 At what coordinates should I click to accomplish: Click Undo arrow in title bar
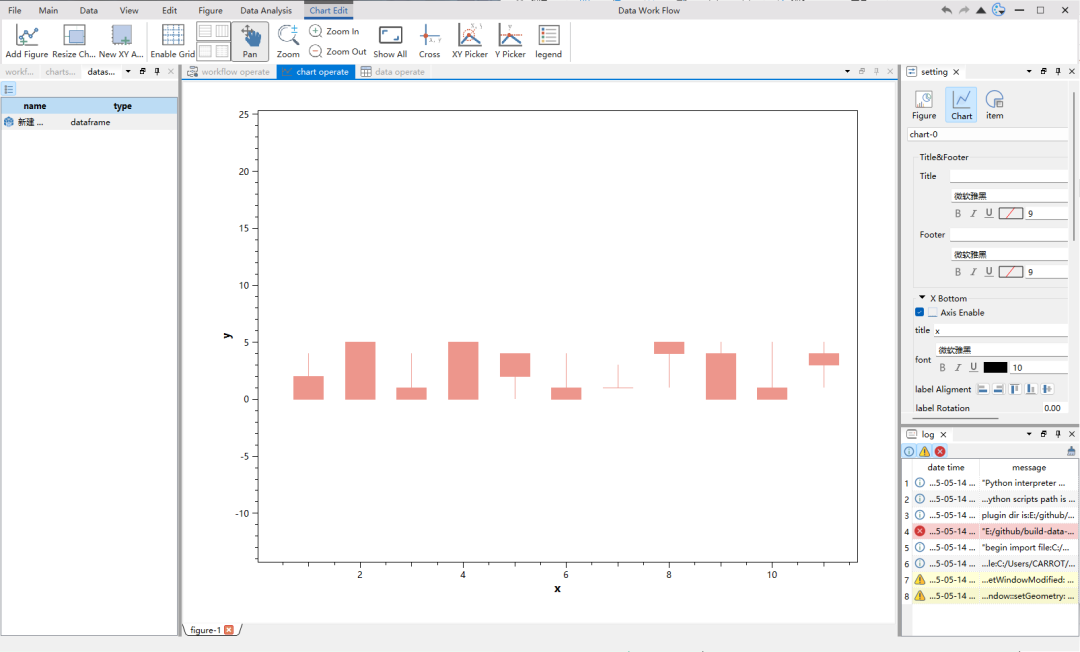pos(946,10)
